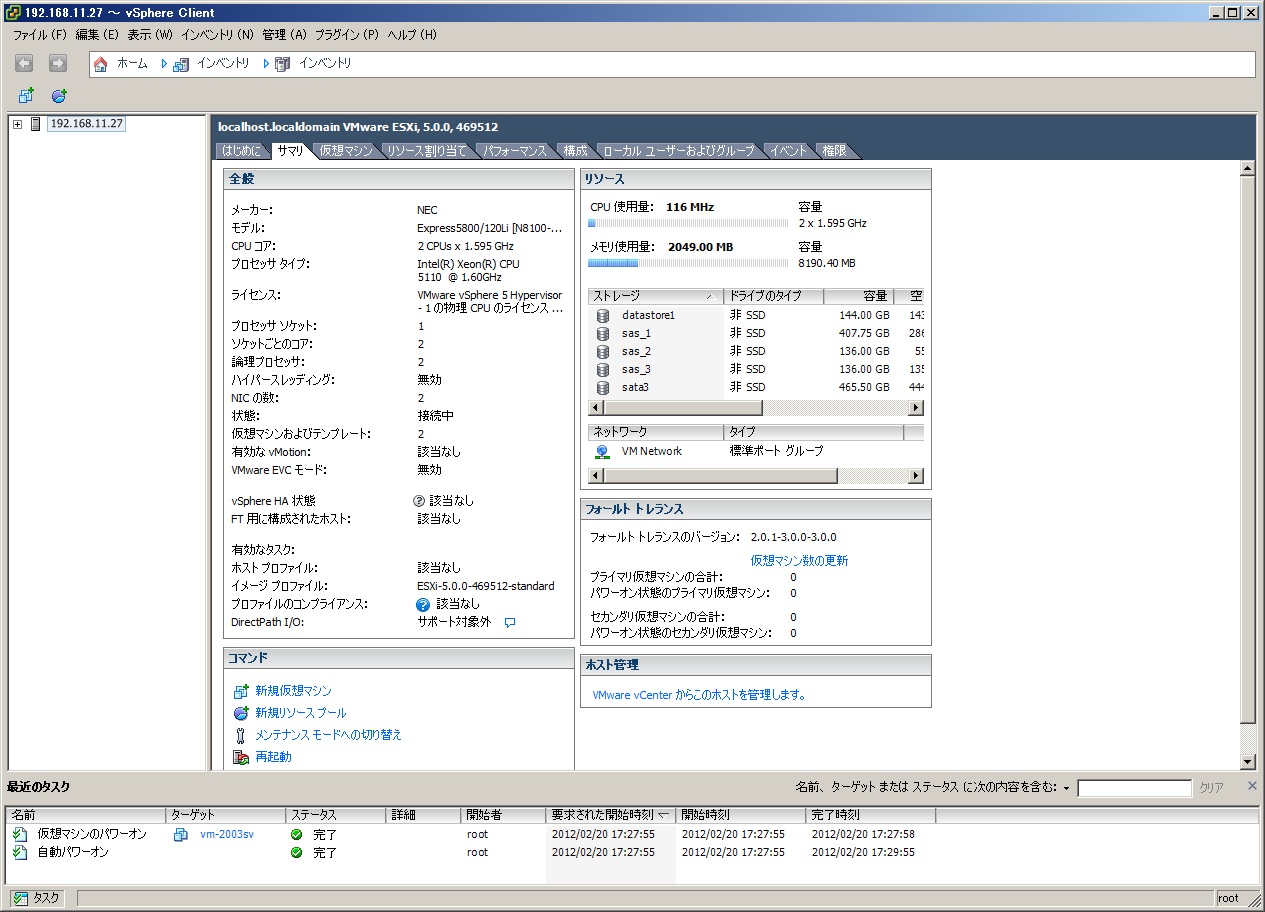1265x912 pixels.
Task: Click the storage list horizontal scrollbar
Action: click(755, 408)
